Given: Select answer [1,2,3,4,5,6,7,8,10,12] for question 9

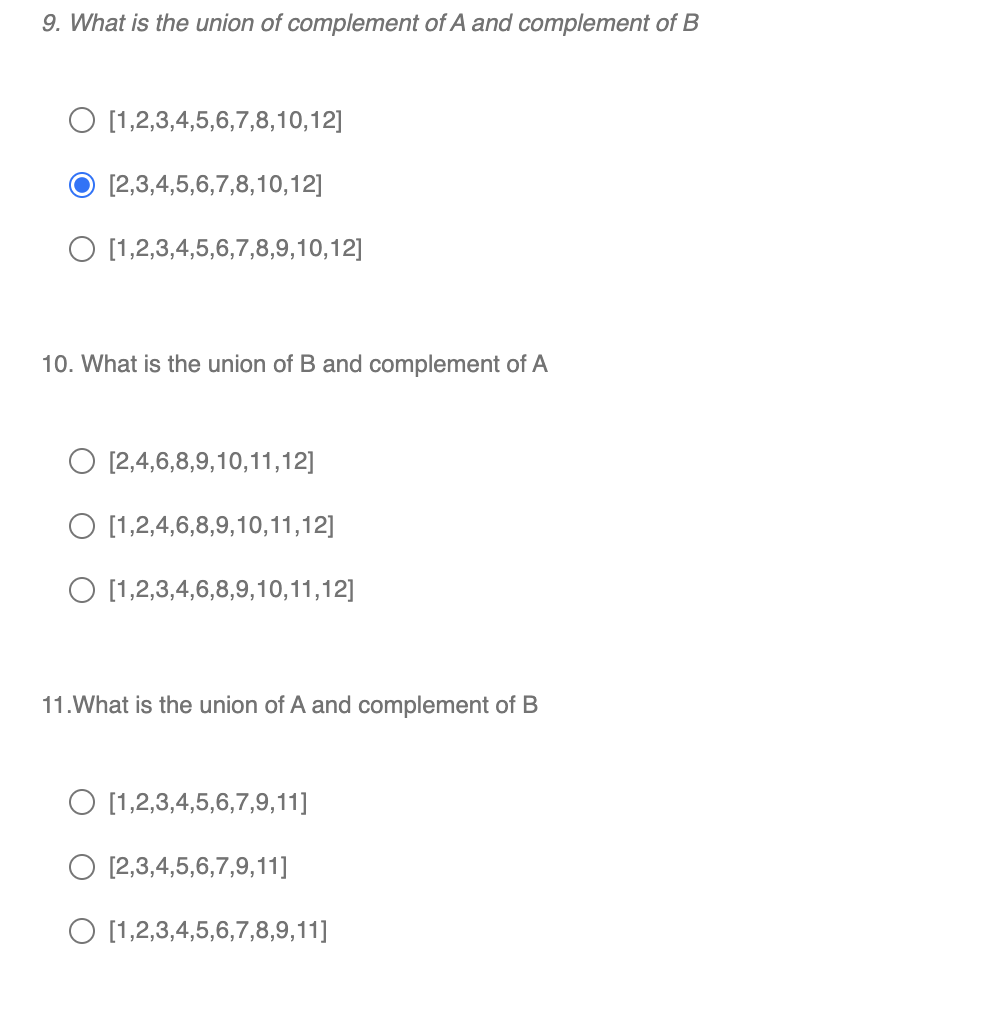Looking at the screenshot, I should click(82, 120).
